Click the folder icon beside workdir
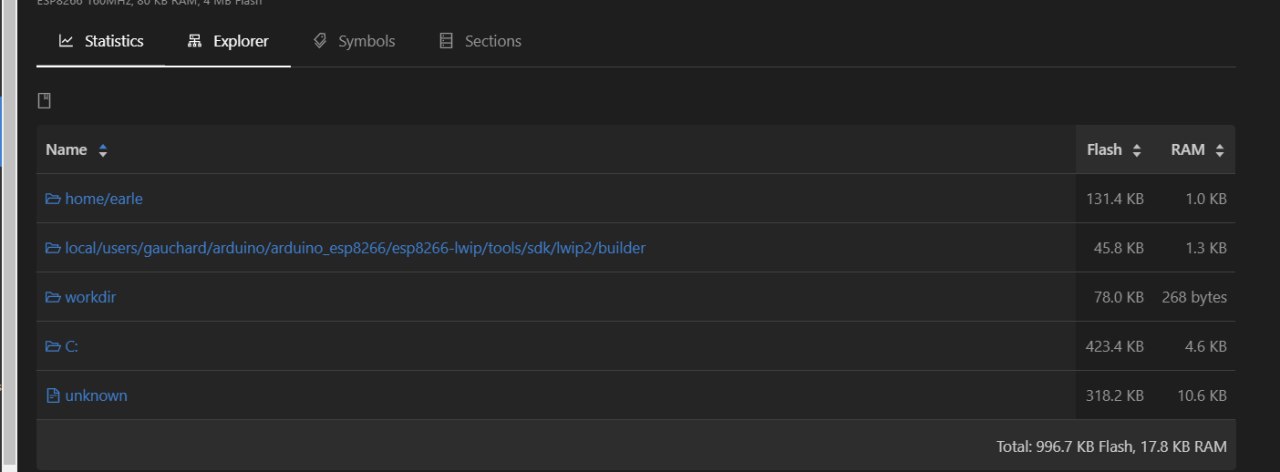 click(x=53, y=297)
